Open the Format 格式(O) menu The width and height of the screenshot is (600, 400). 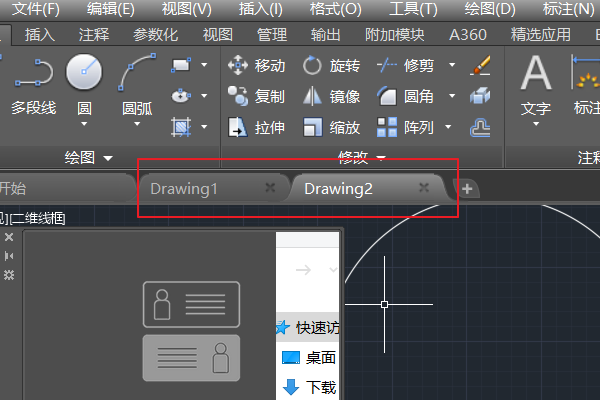pos(336,9)
